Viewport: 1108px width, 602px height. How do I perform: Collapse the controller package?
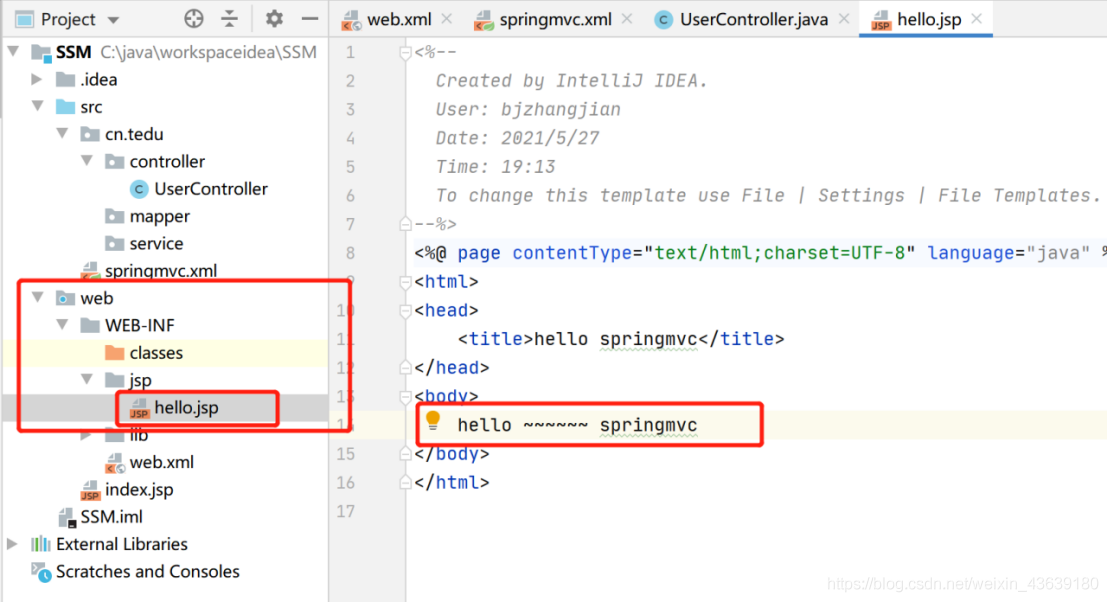(x=87, y=160)
